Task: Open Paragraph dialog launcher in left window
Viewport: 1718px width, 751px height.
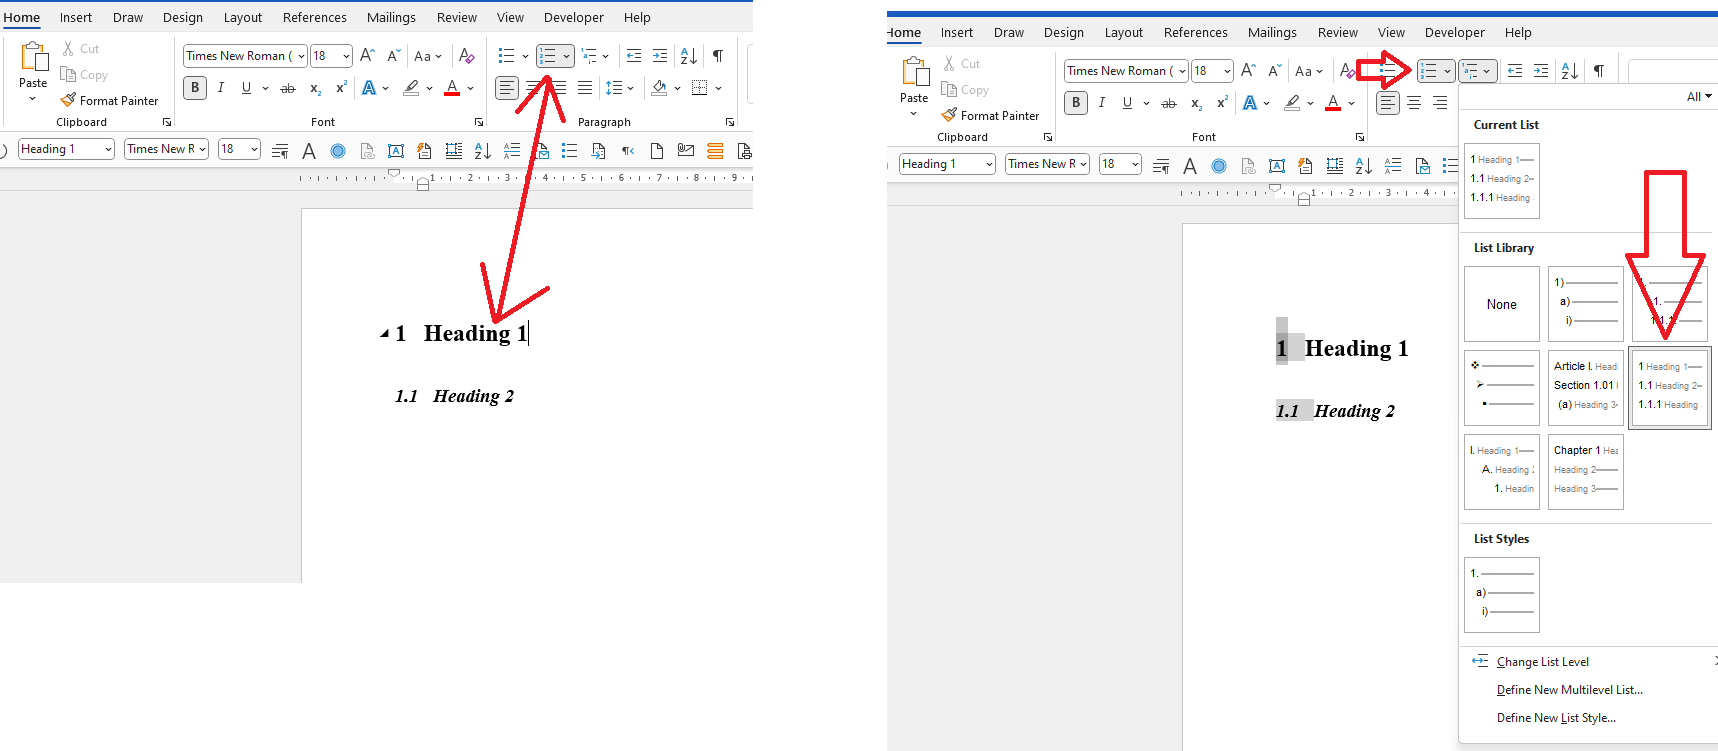Action: click(x=730, y=122)
